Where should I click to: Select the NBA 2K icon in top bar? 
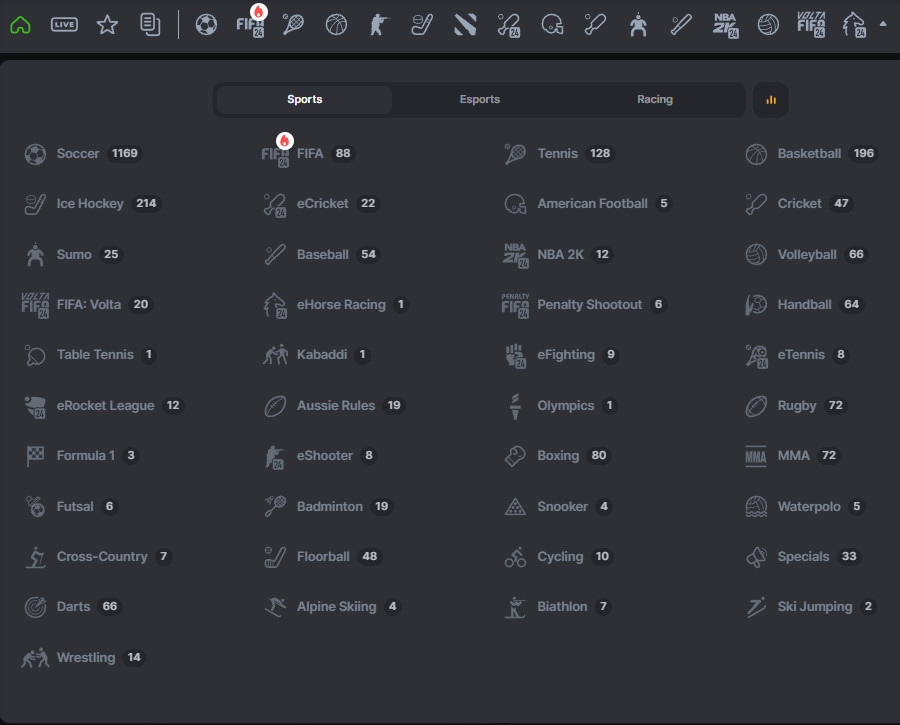(724, 25)
